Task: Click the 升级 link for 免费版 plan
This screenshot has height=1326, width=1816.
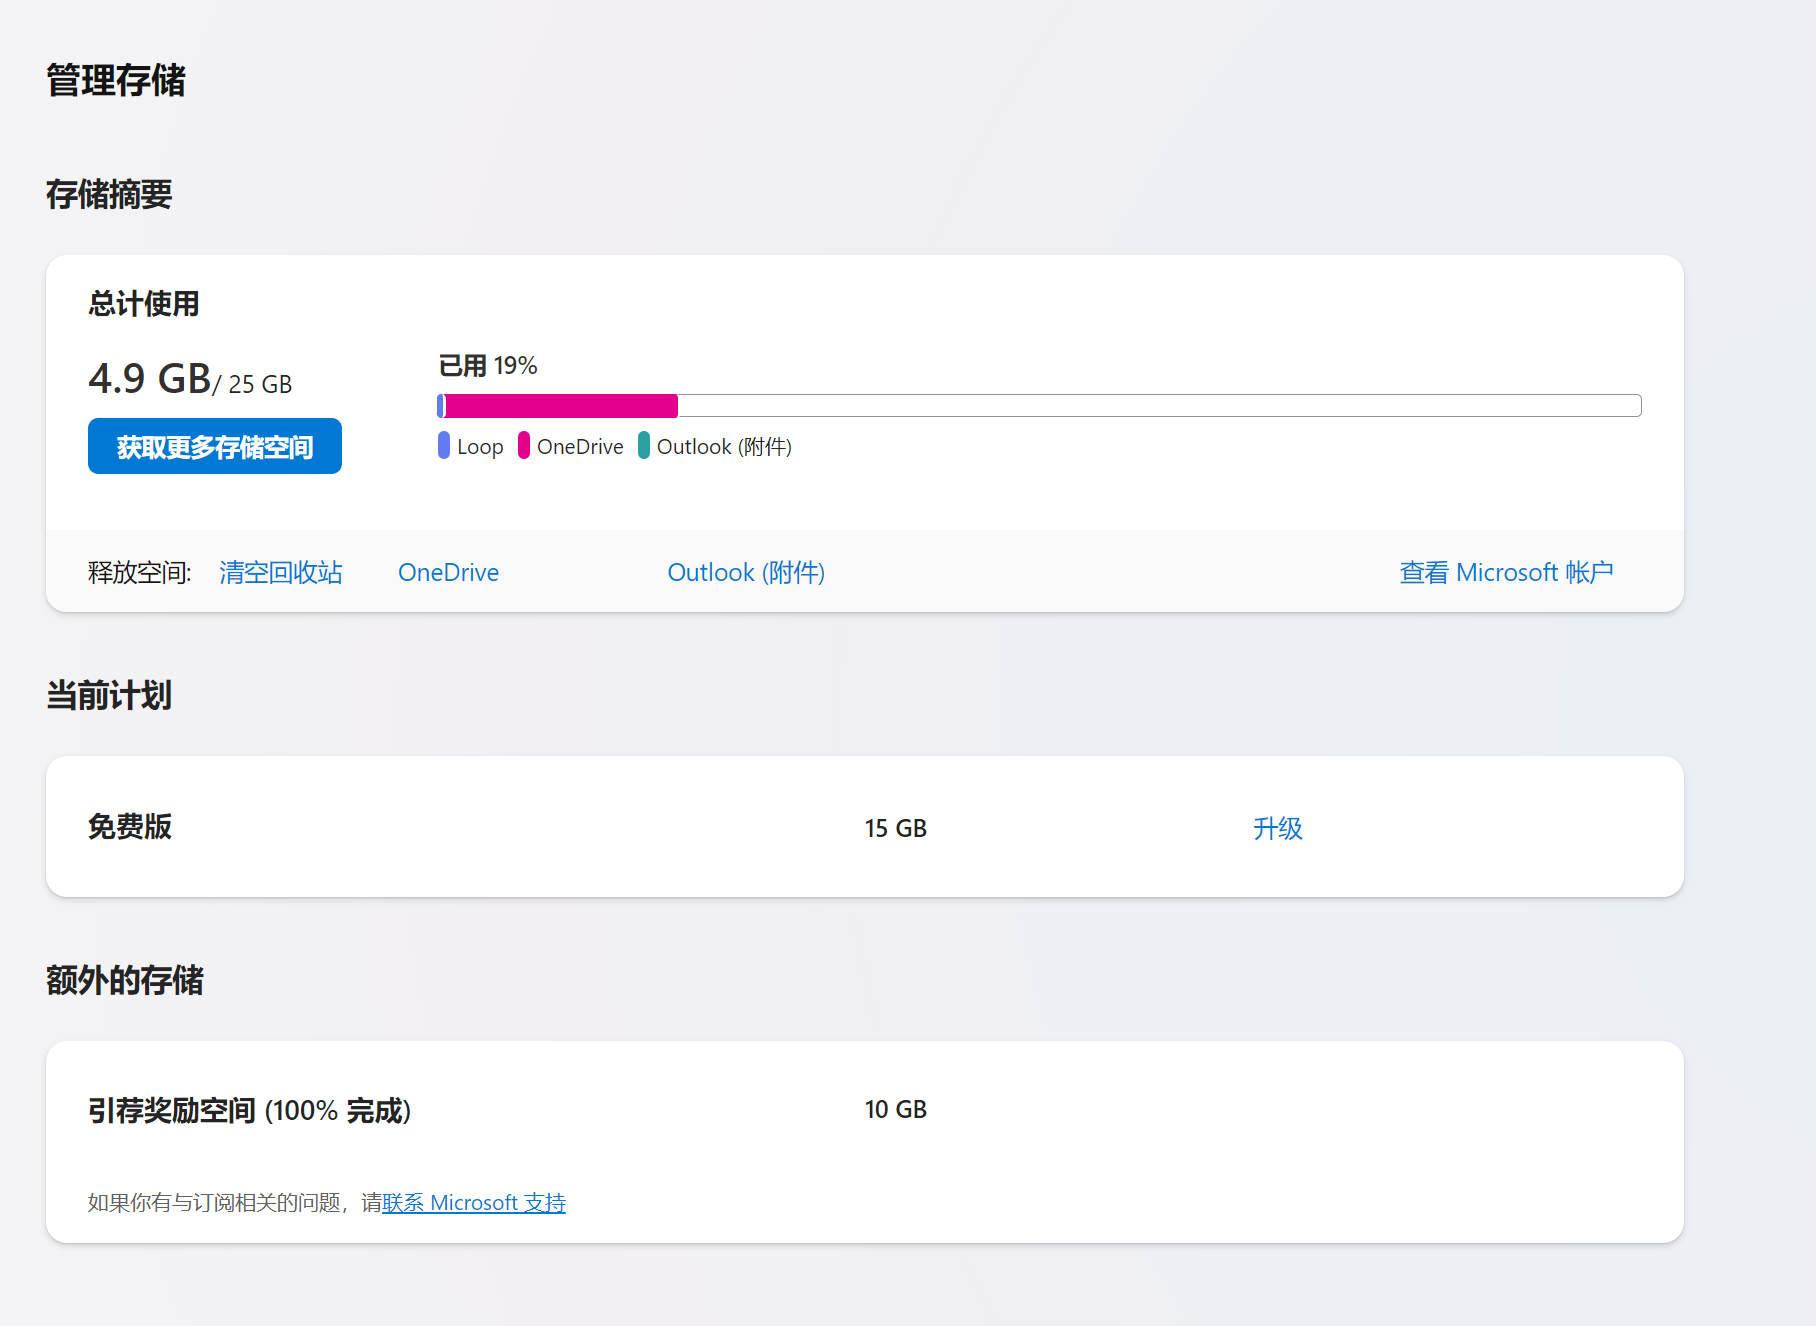Action: (x=1278, y=828)
